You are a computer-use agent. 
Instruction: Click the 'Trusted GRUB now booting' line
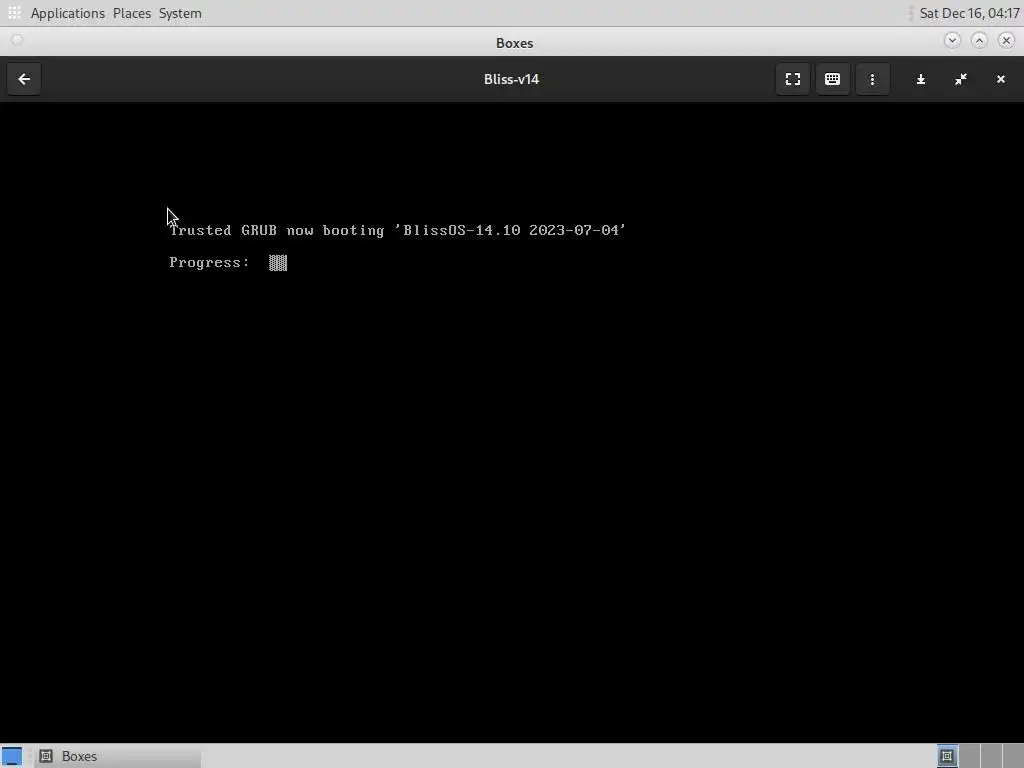tap(398, 231)
